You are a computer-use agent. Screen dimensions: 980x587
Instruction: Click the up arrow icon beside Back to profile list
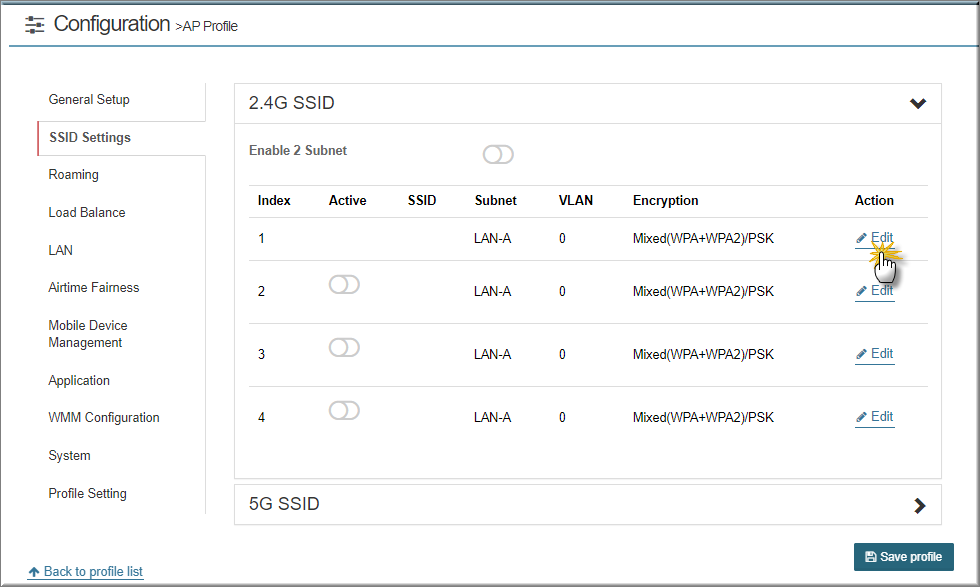tap(34, 572)
